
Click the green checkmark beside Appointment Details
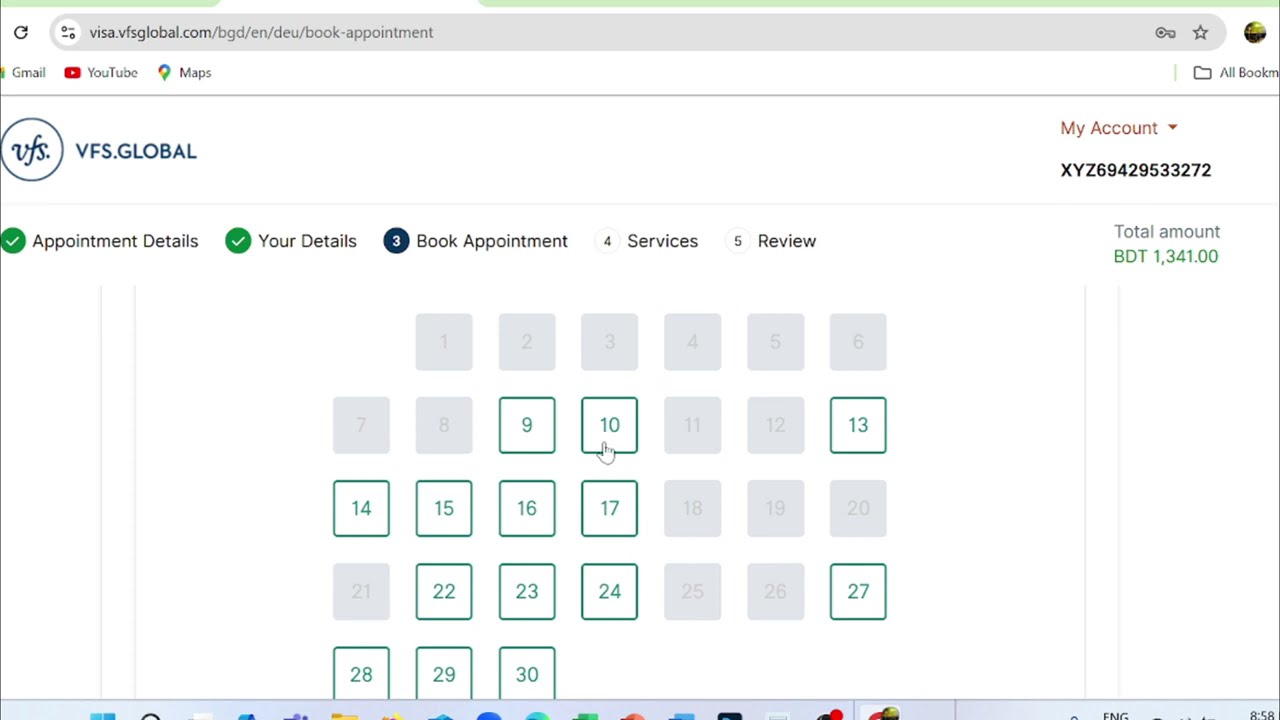pos(13,241)
